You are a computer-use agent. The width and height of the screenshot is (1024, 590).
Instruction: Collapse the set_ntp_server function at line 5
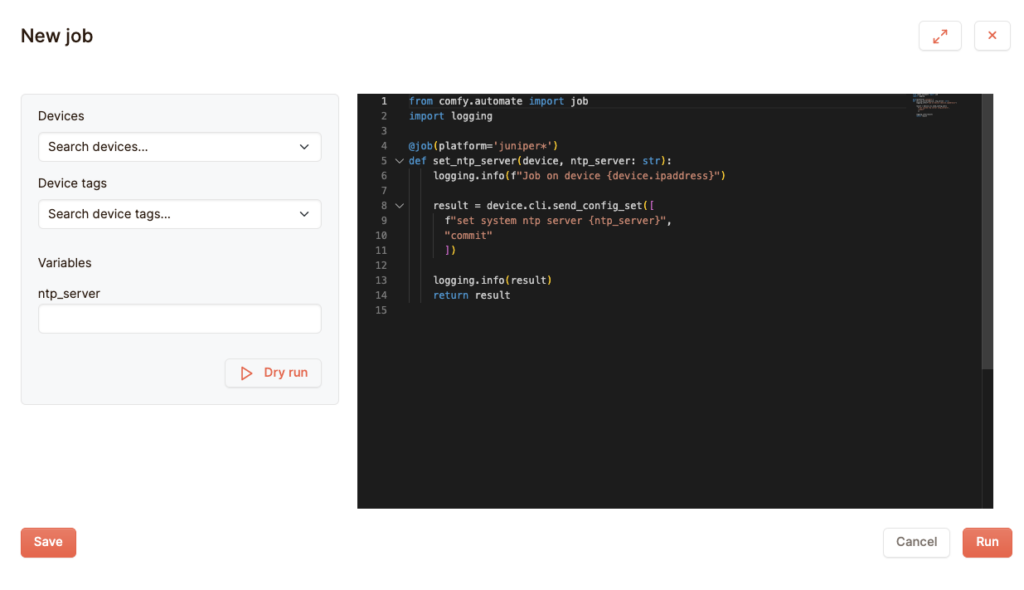tap(399, 161)
